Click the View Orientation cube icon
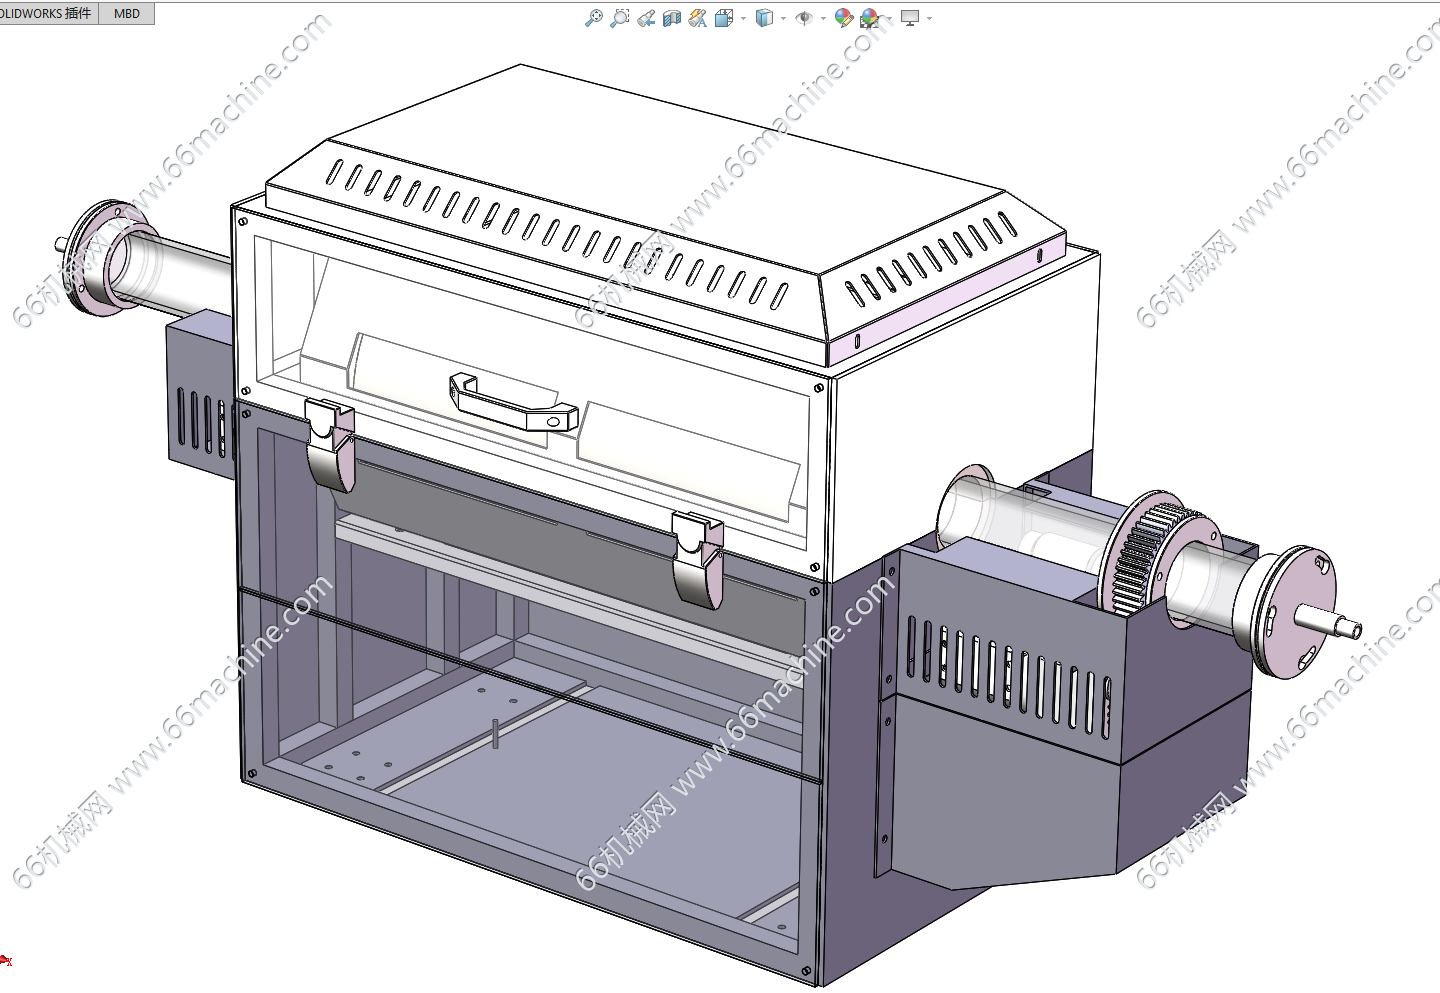Image resolution: width=1440 pixels, height=993 pixels. point(724,18)
